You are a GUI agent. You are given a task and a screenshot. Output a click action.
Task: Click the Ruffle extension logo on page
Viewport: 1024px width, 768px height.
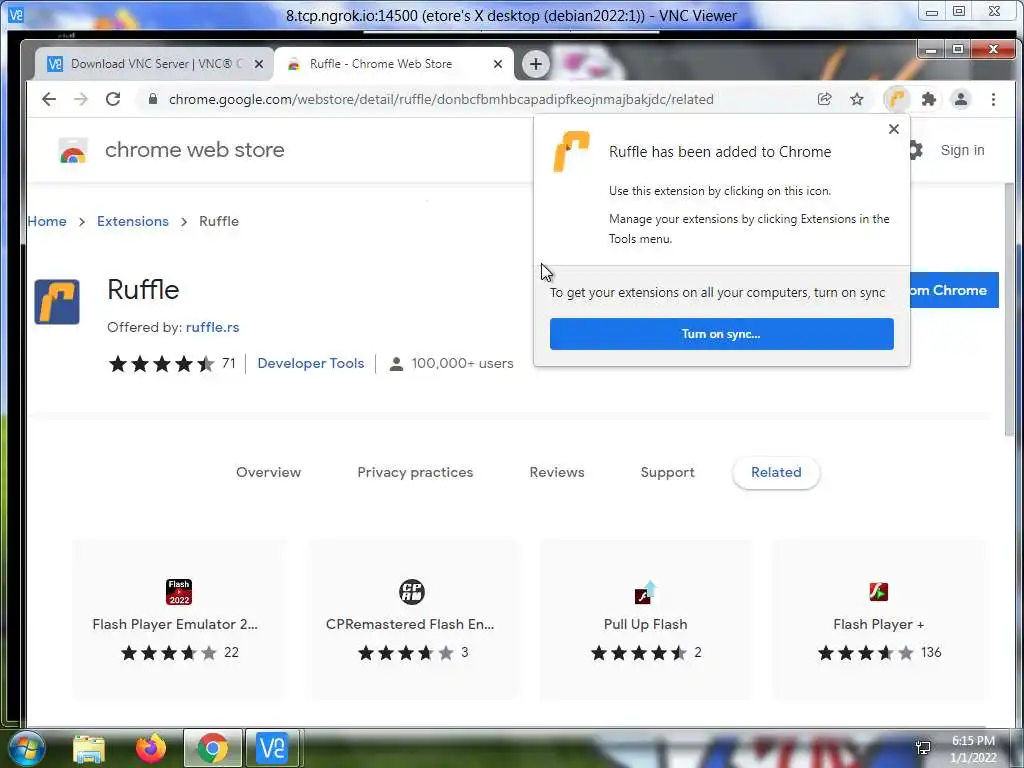tap(57, 302)
